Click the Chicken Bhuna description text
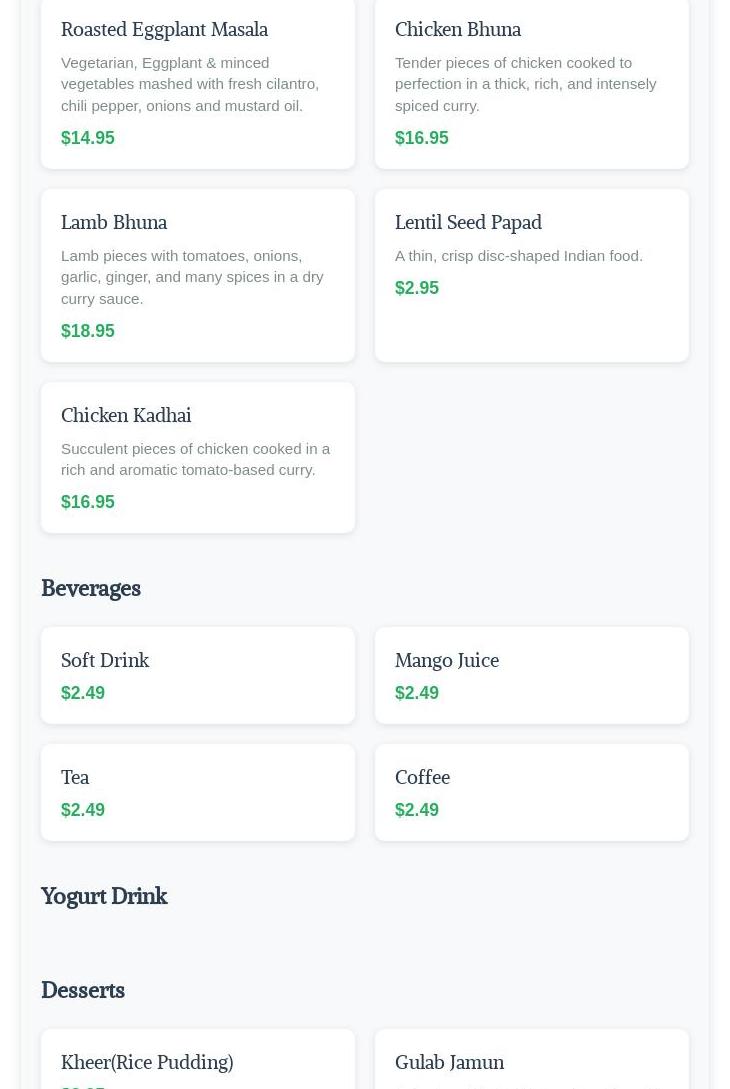This screenshot has width=730, height=1089. [x=525, y=84]
